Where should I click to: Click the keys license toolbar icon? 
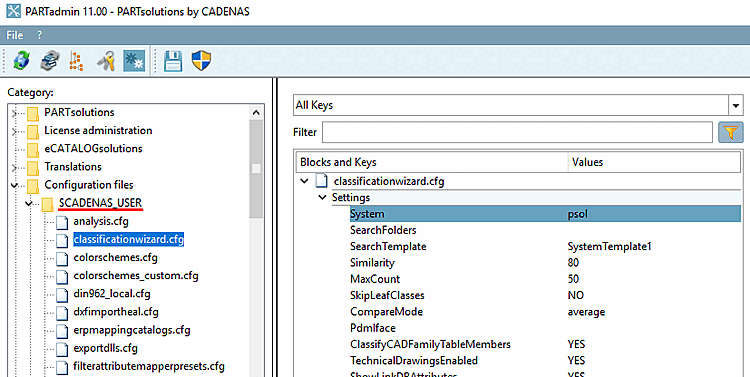click(x=106, y=61)
